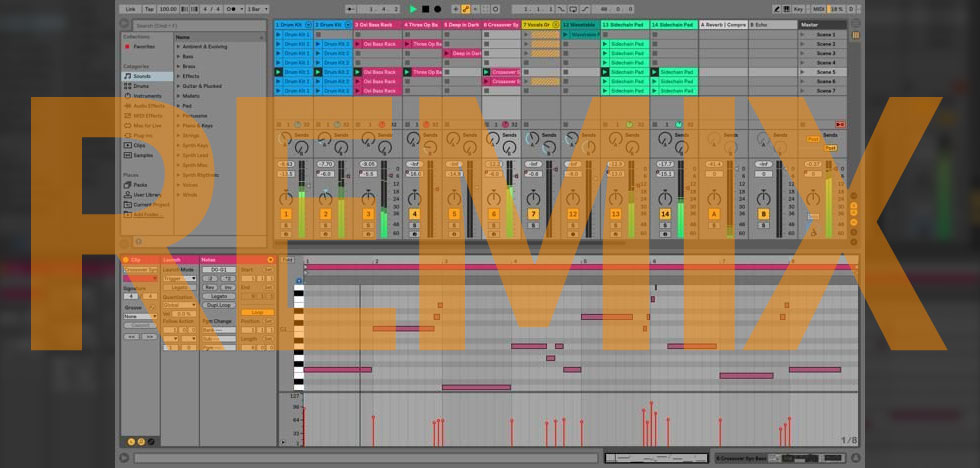Image resolution: width=980 pixels, height=468 pixels.
Task: Click the Tap tempo button
Action: click(x=149, y=9)
